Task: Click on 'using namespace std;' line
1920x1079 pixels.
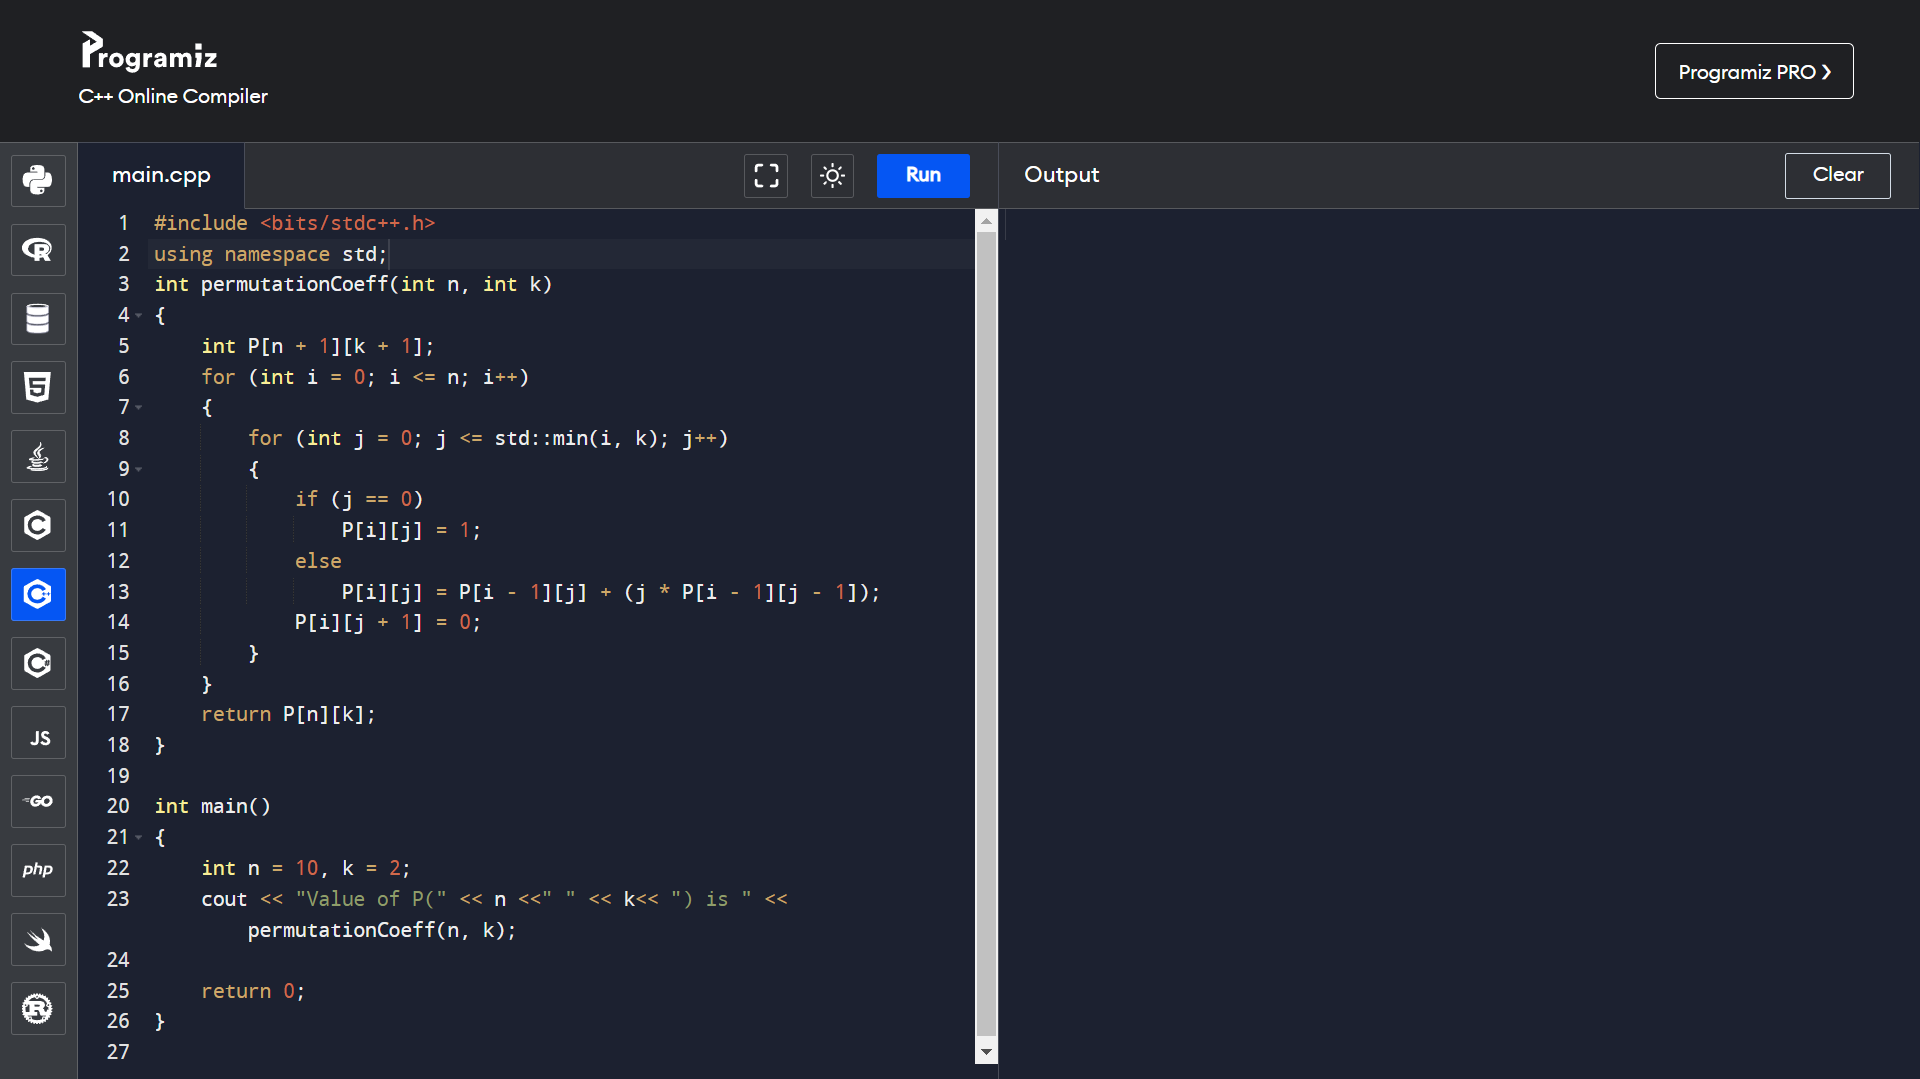Action: pos(270,254)
